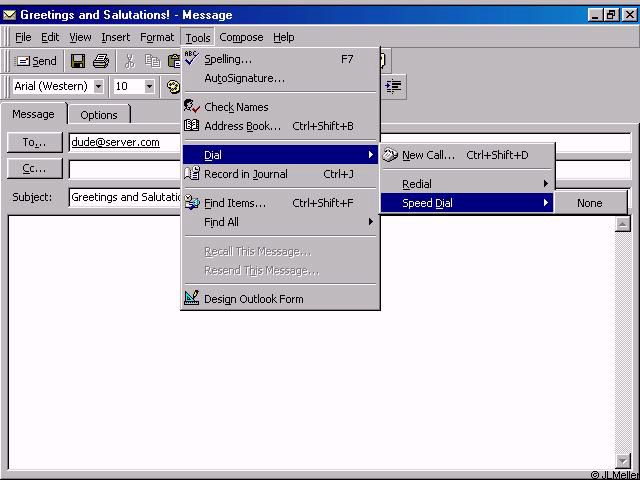Click the envelope icon in title bar
The image size is (640, 480).
pyautogui.click(x=9, y=15)
